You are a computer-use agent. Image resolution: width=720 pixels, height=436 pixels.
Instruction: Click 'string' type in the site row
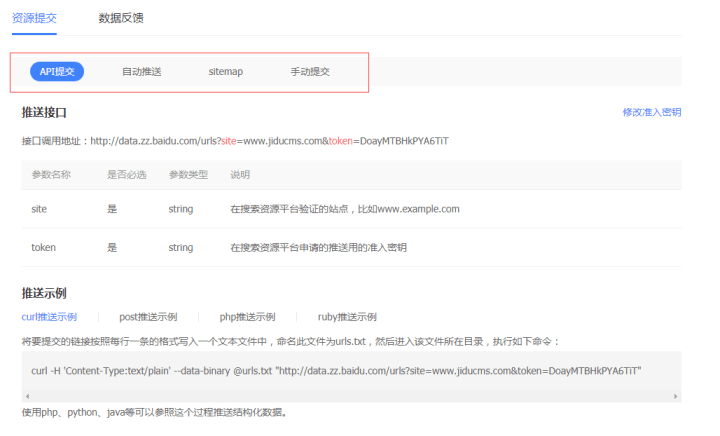(x=181, y=209)
